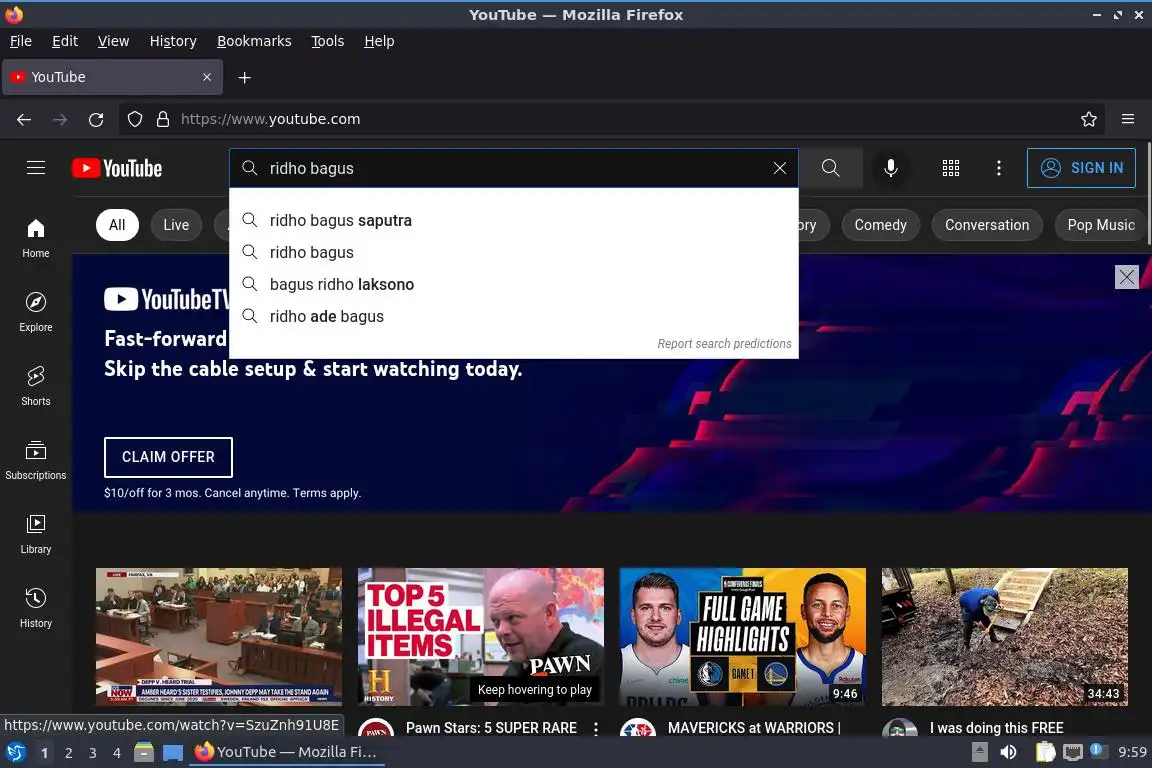Go to Home in the sidebar
Viewport: 1152px width, 768px height.
point(36,238)
